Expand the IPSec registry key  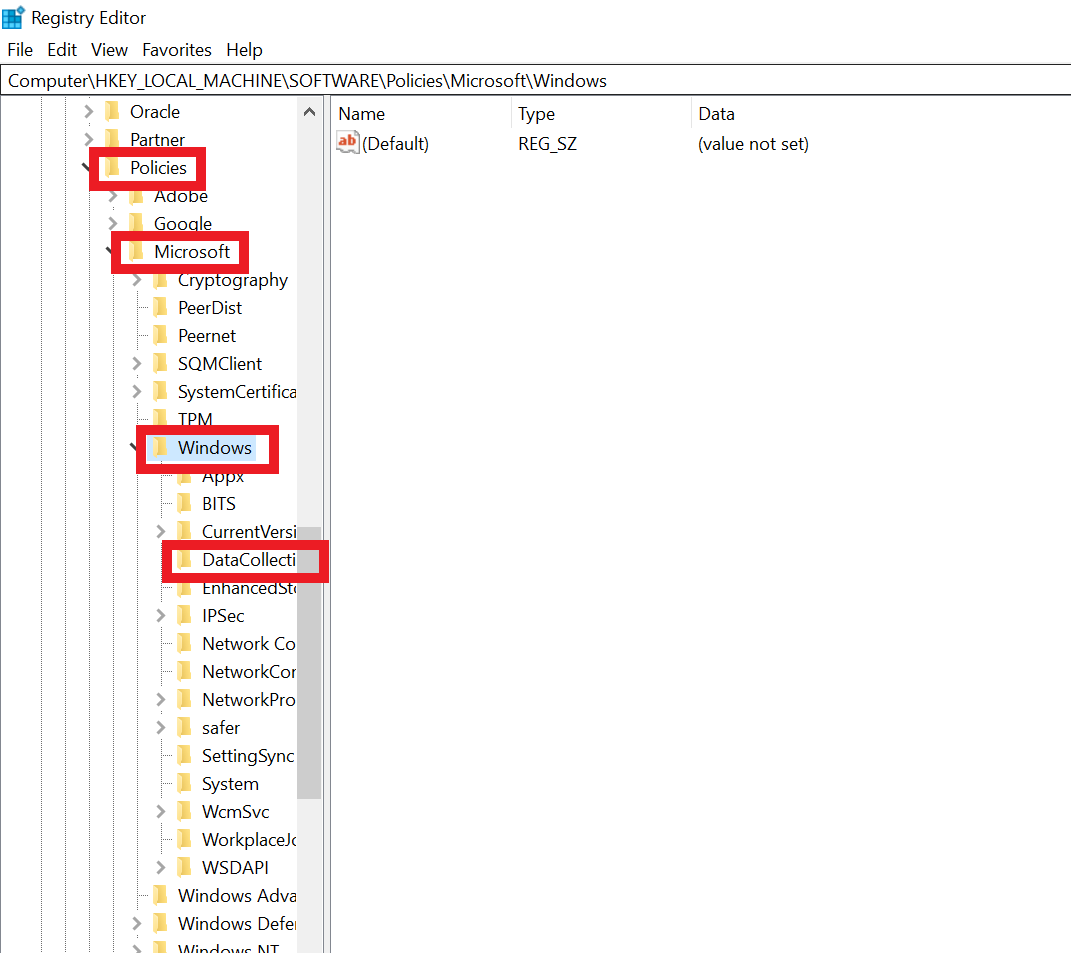pos(161,615)
